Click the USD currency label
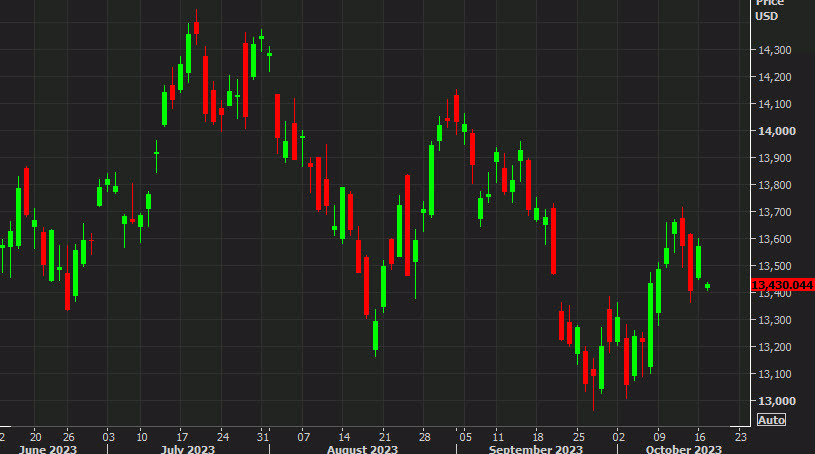The height and width of the screenshot is (454, 815). (767, 16)
